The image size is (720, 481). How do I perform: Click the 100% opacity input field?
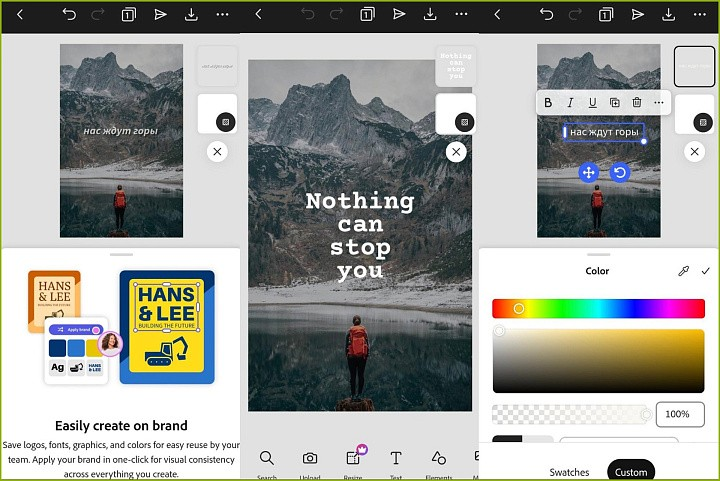click(x=679, y=414)
